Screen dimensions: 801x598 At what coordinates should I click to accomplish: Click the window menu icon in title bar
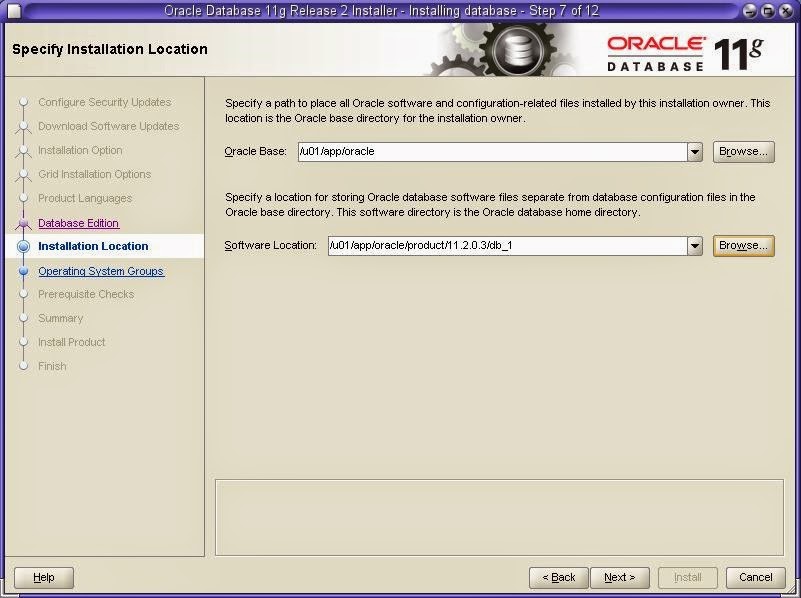(14, 11)
